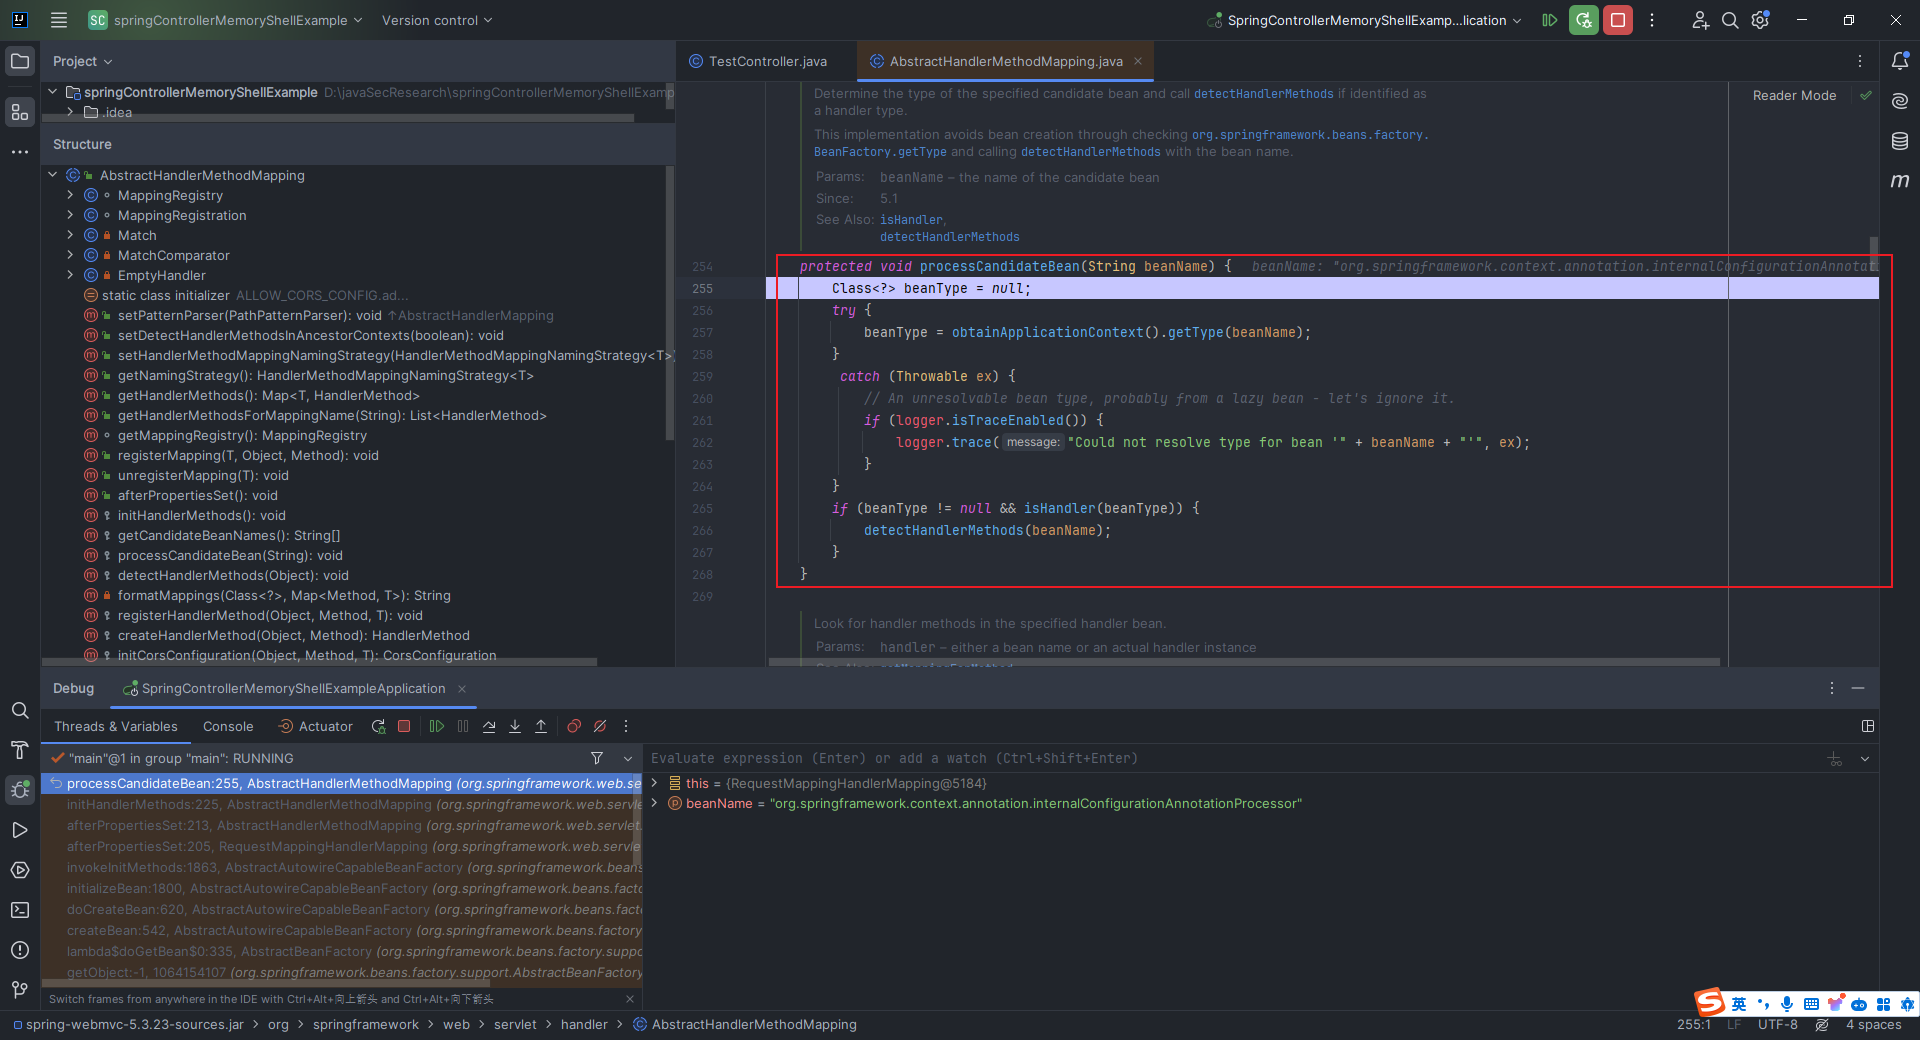
Task: Click the green inspections checkmark
Action: [1865, 96]
